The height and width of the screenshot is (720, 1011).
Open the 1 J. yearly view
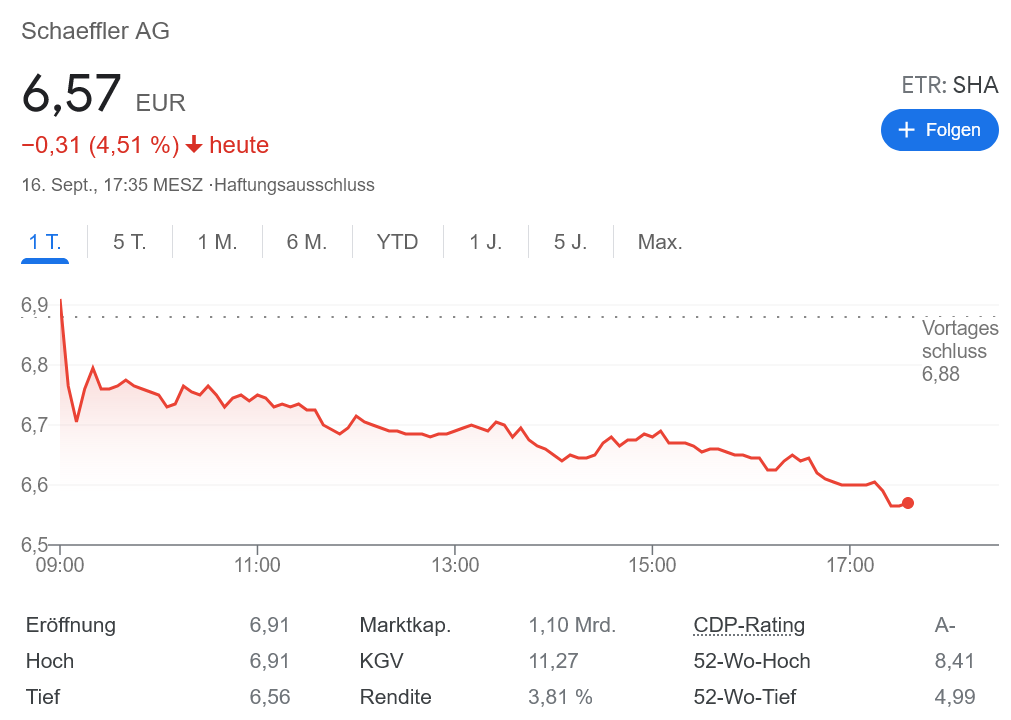coord(486,242)
